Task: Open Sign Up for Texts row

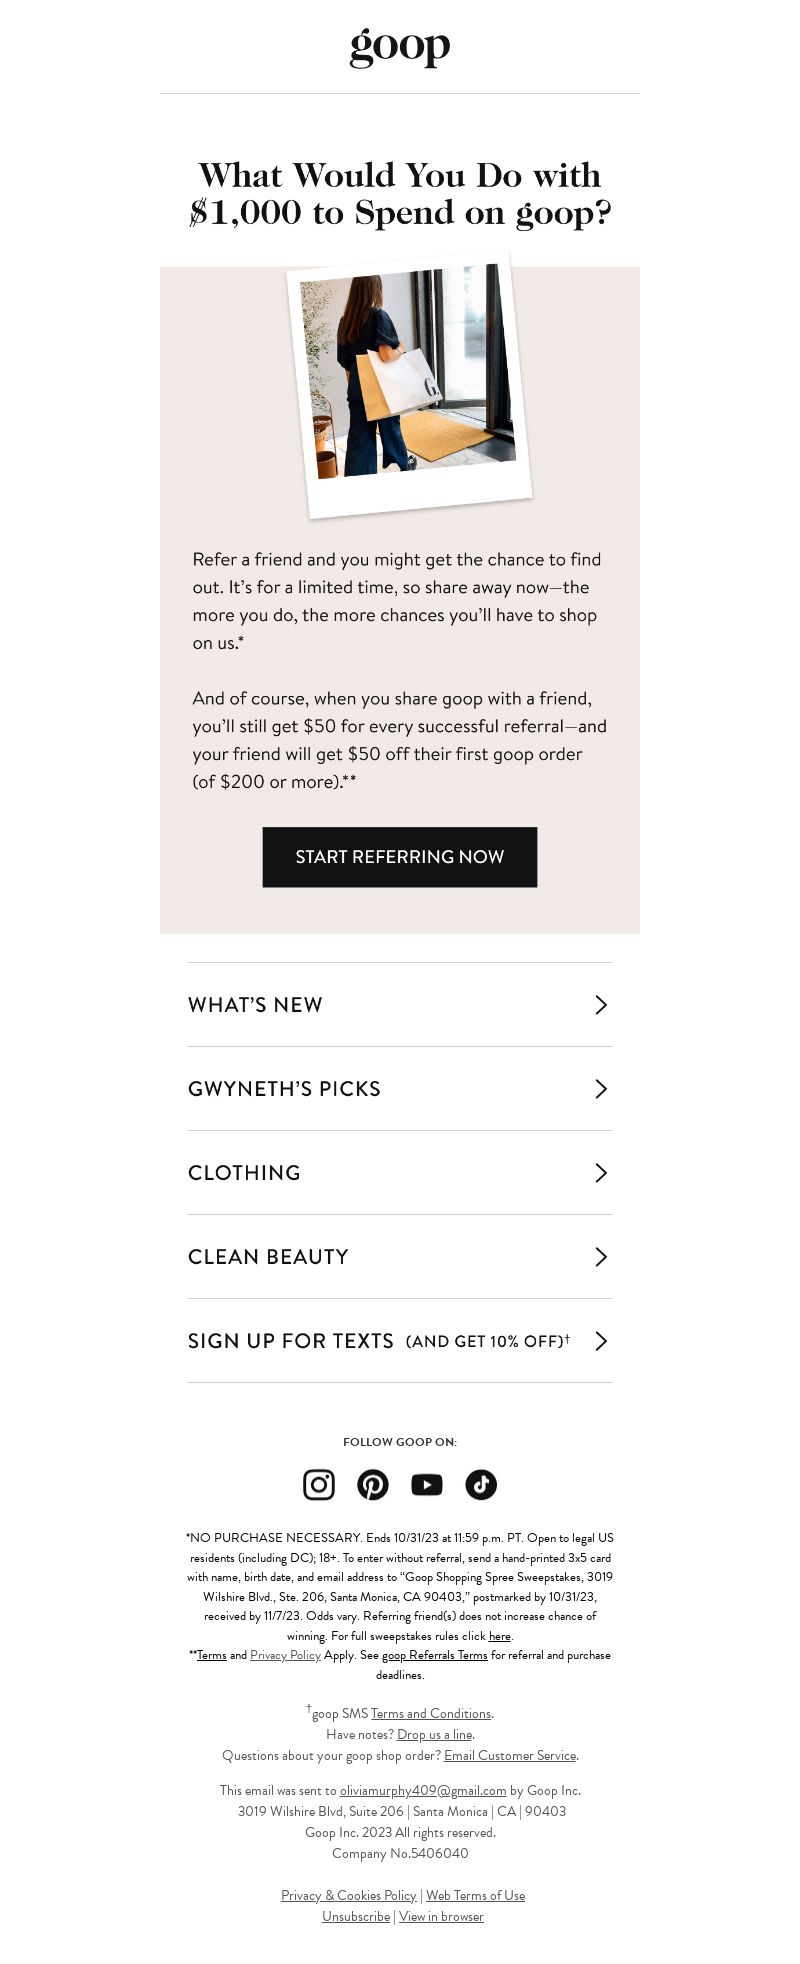Action: point(400,1341)
